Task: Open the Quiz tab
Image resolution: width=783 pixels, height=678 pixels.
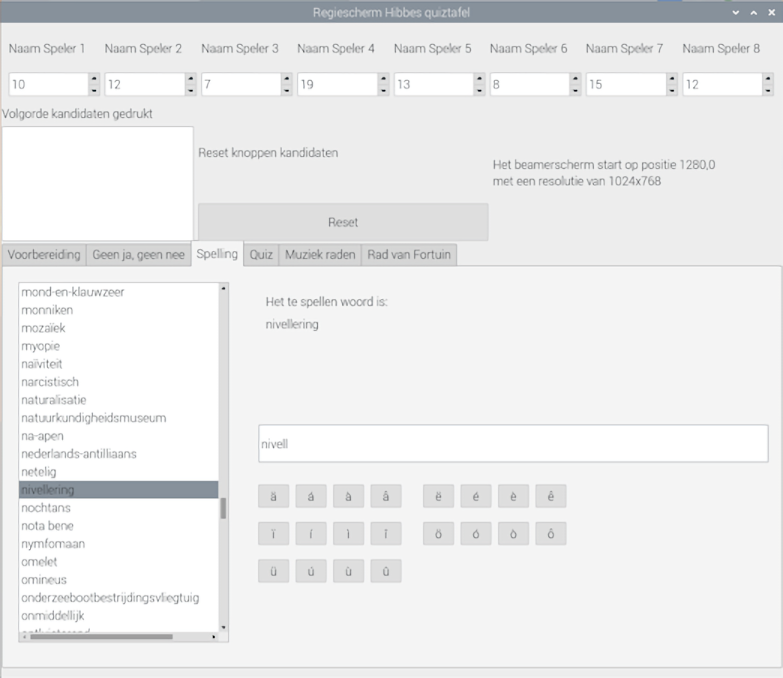Action: [261, 255]
